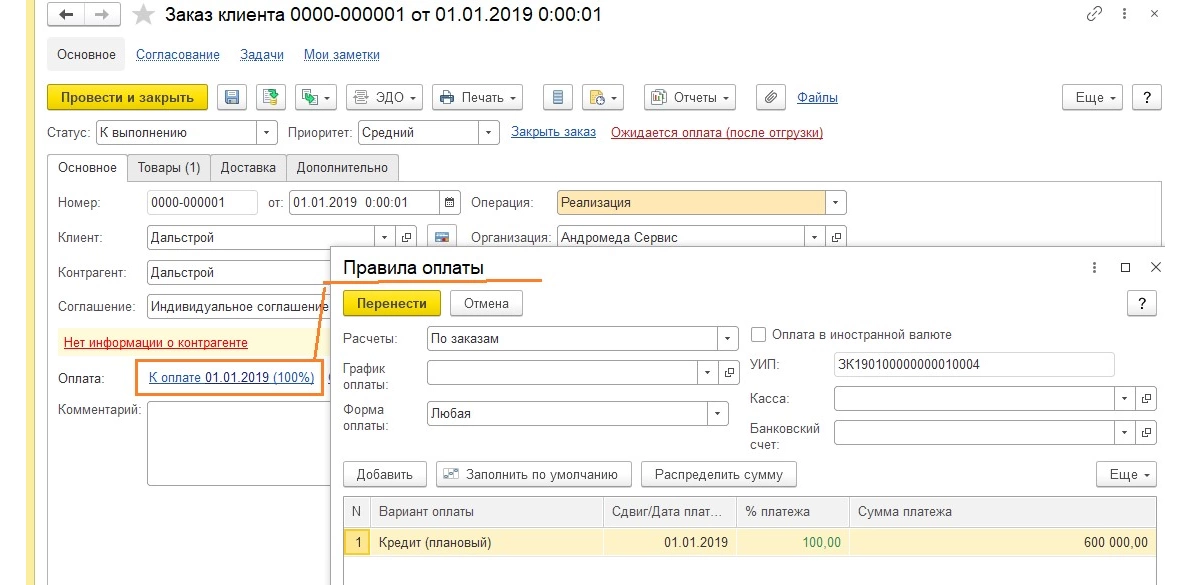
Task: Expand the Расчеты dropdown
Action: [728, 338]
